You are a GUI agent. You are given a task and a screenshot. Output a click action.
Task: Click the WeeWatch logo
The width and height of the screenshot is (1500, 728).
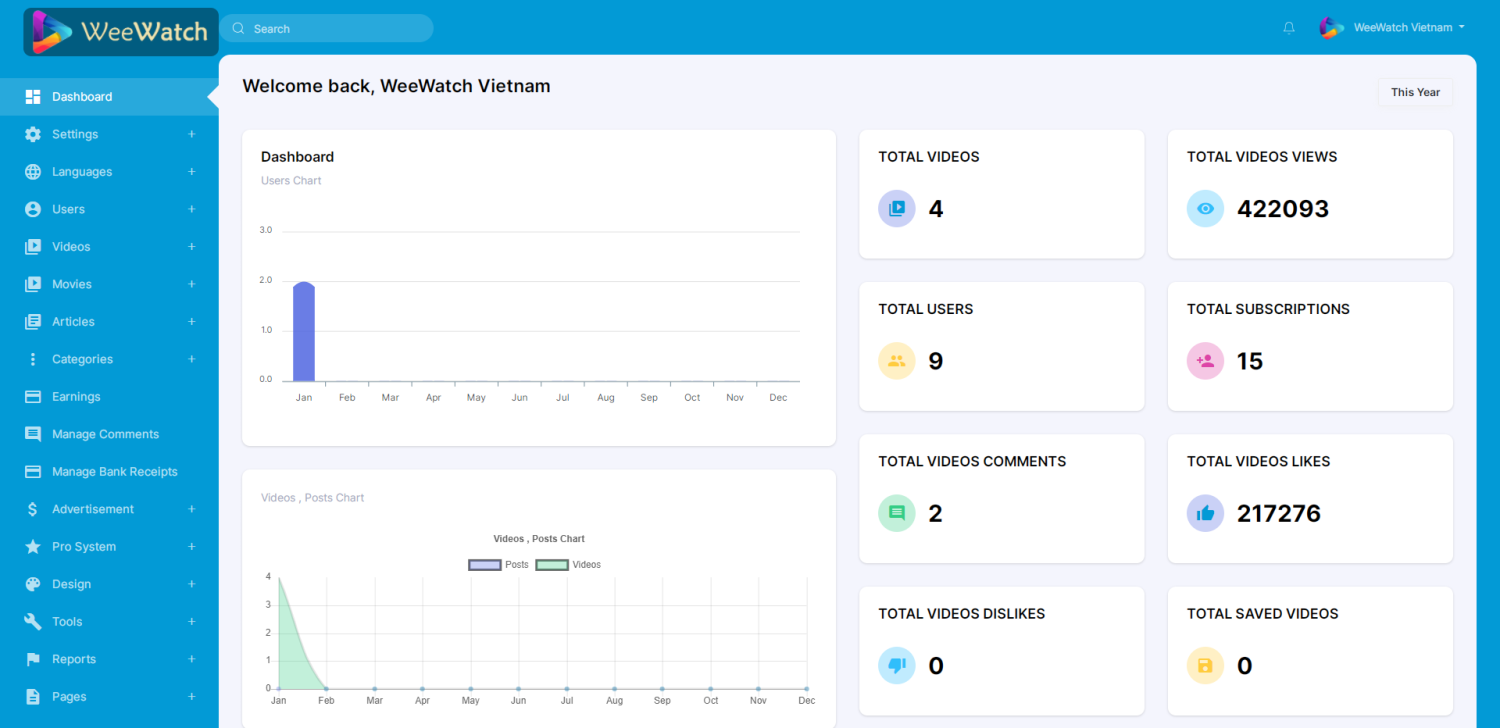pos(120,32)
